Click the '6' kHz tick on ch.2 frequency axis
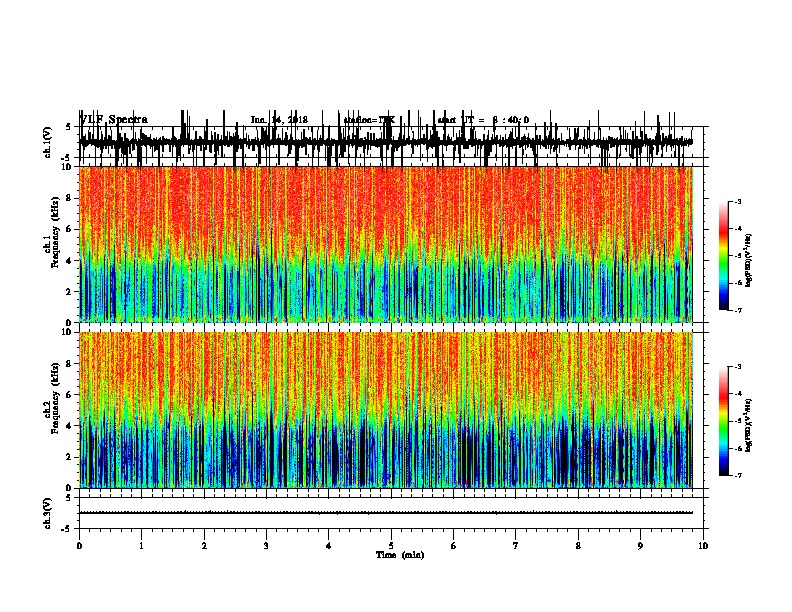 (x=70, y=395)
